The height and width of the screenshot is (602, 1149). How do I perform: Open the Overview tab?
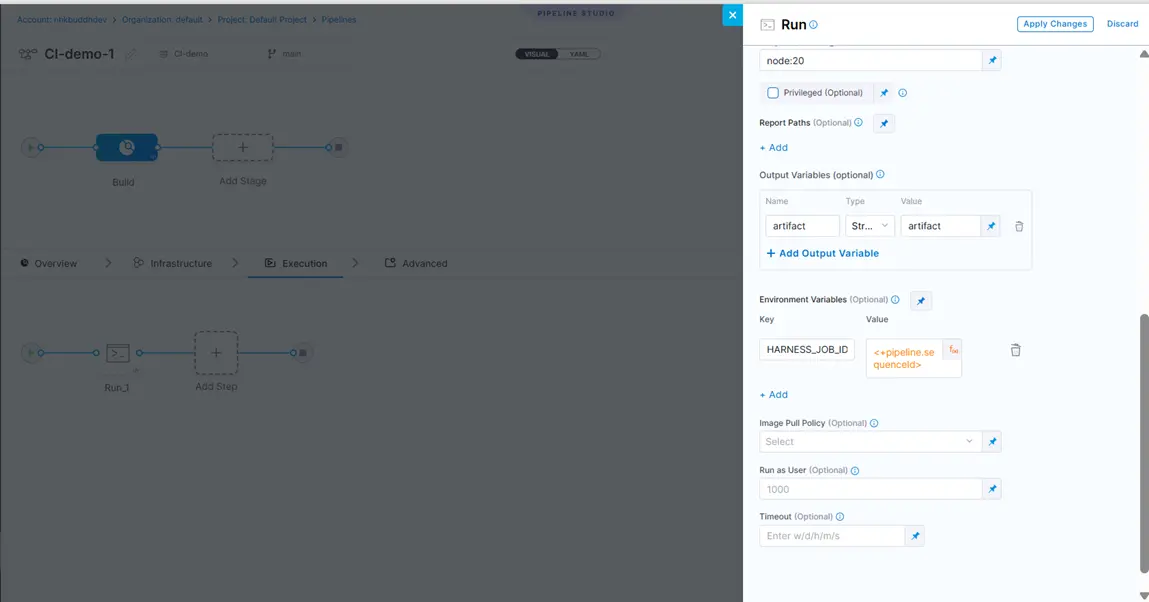pyautogui.click(x=48, y=264)
